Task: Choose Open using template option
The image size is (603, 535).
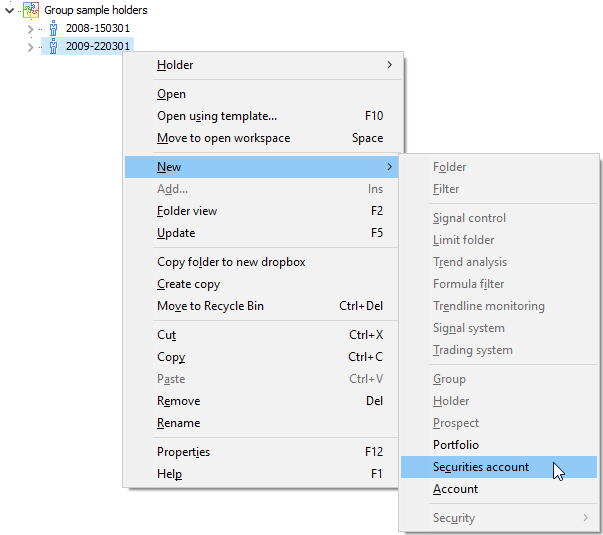Action: click(x=217, y=116)
